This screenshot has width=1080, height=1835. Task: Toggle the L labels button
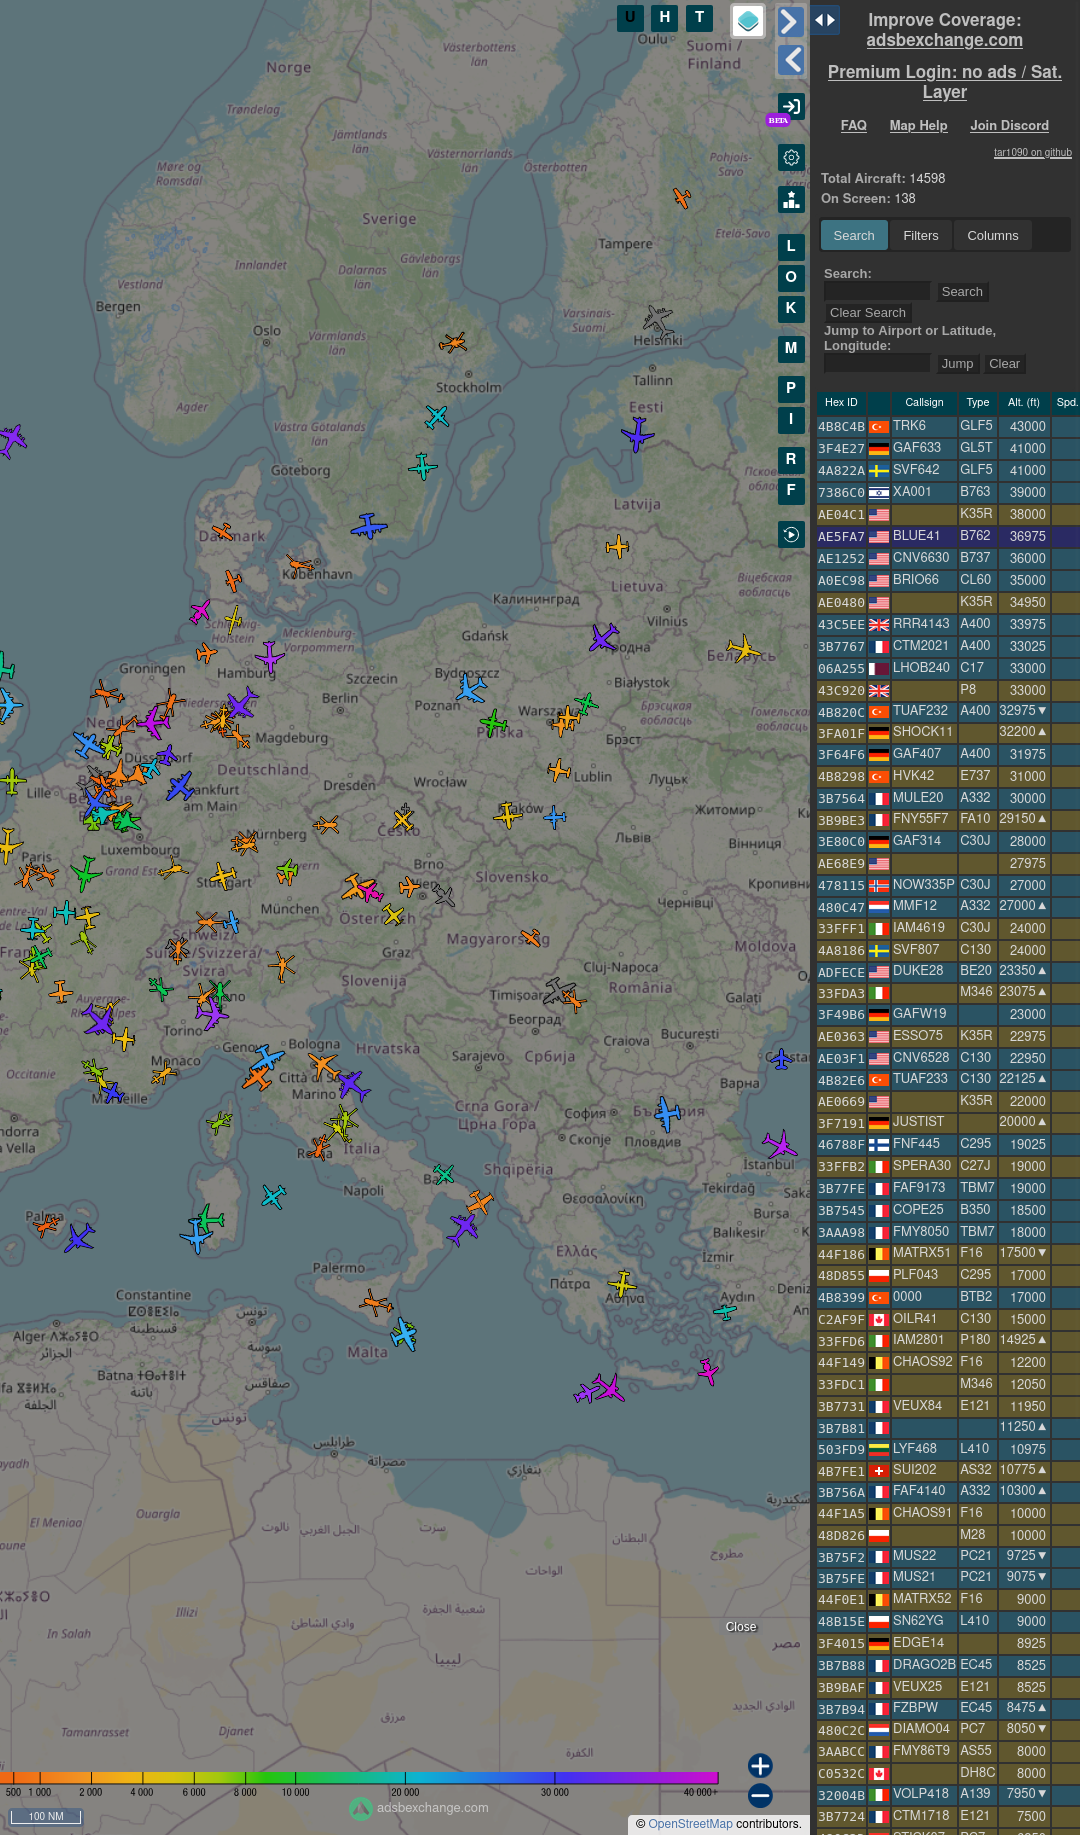(791, 247)
